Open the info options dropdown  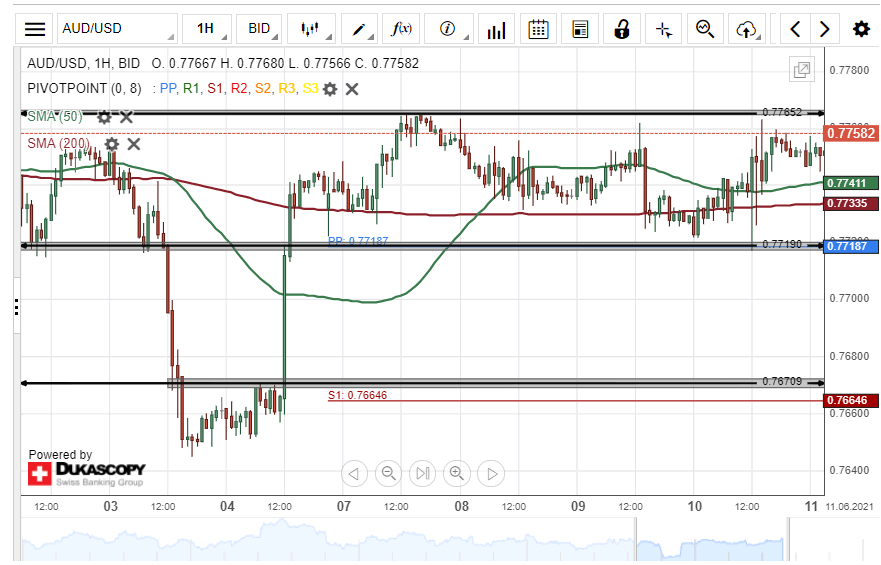pos(448,29)
